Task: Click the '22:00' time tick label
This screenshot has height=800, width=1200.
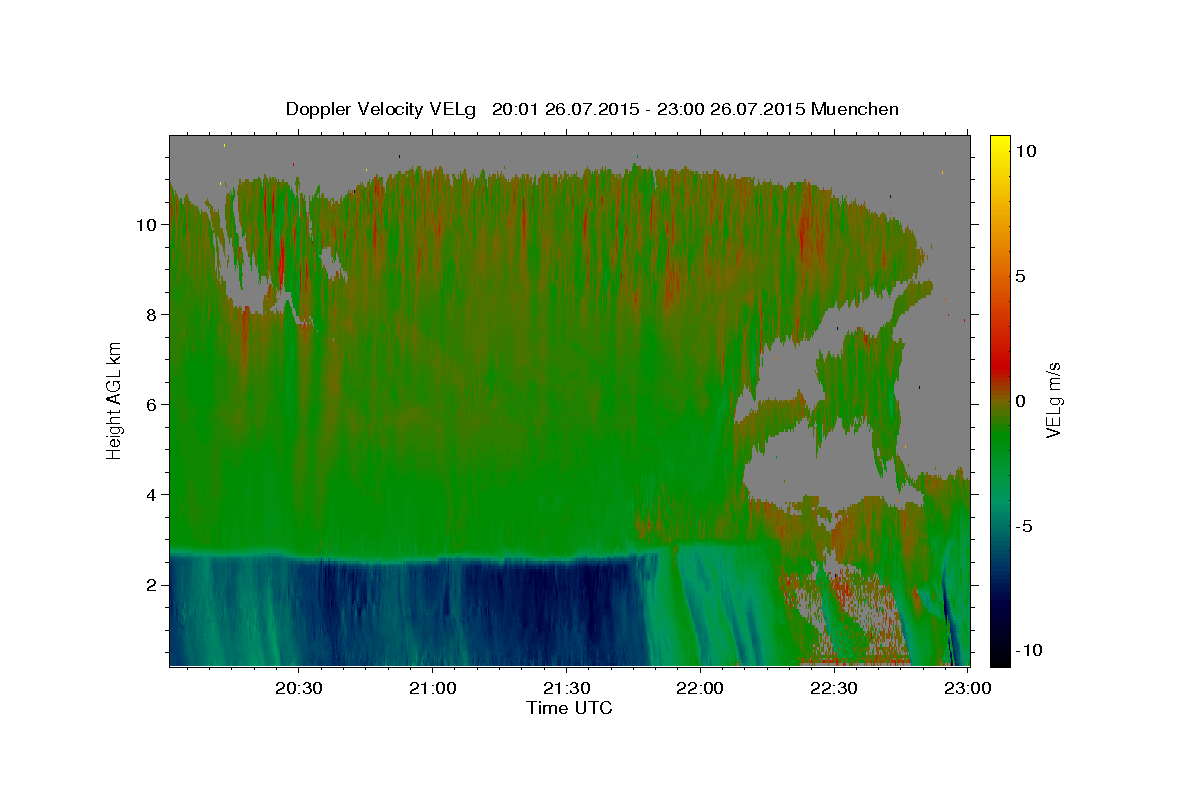Action: point(700,688)
